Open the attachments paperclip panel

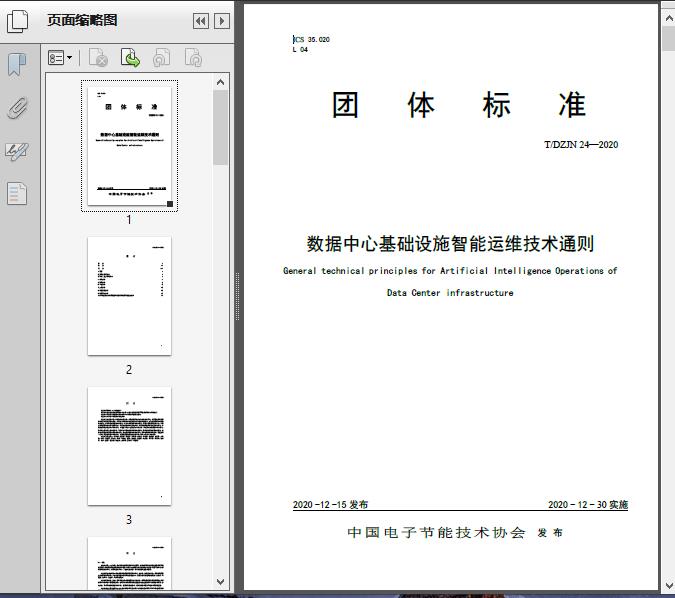[x=17, y=108]
